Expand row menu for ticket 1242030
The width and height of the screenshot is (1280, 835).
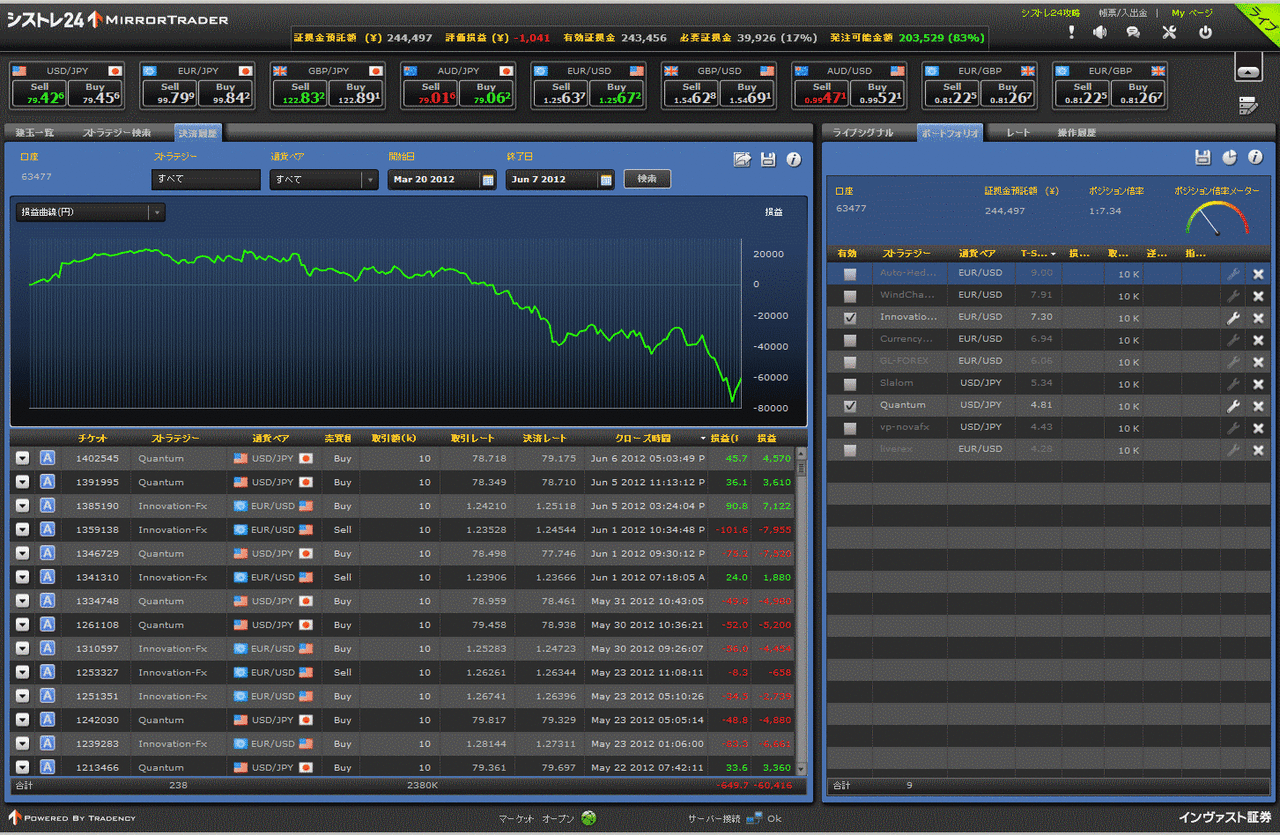click(22, 720)
